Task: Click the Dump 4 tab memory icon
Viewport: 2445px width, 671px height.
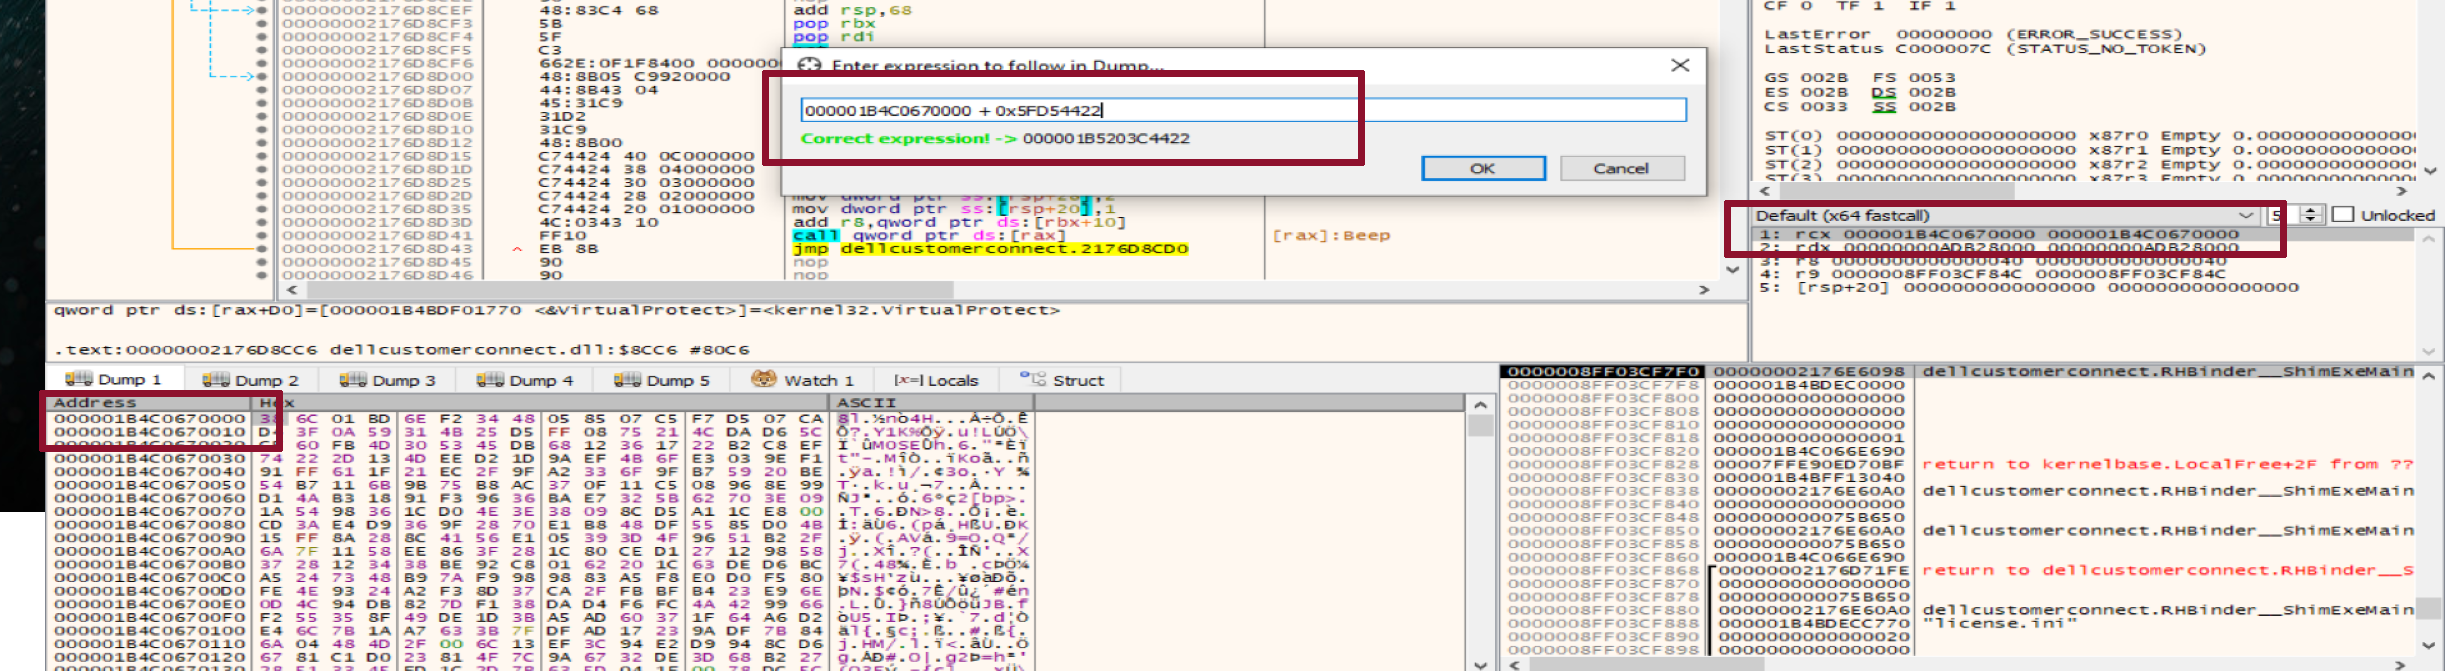Action: 490,379
